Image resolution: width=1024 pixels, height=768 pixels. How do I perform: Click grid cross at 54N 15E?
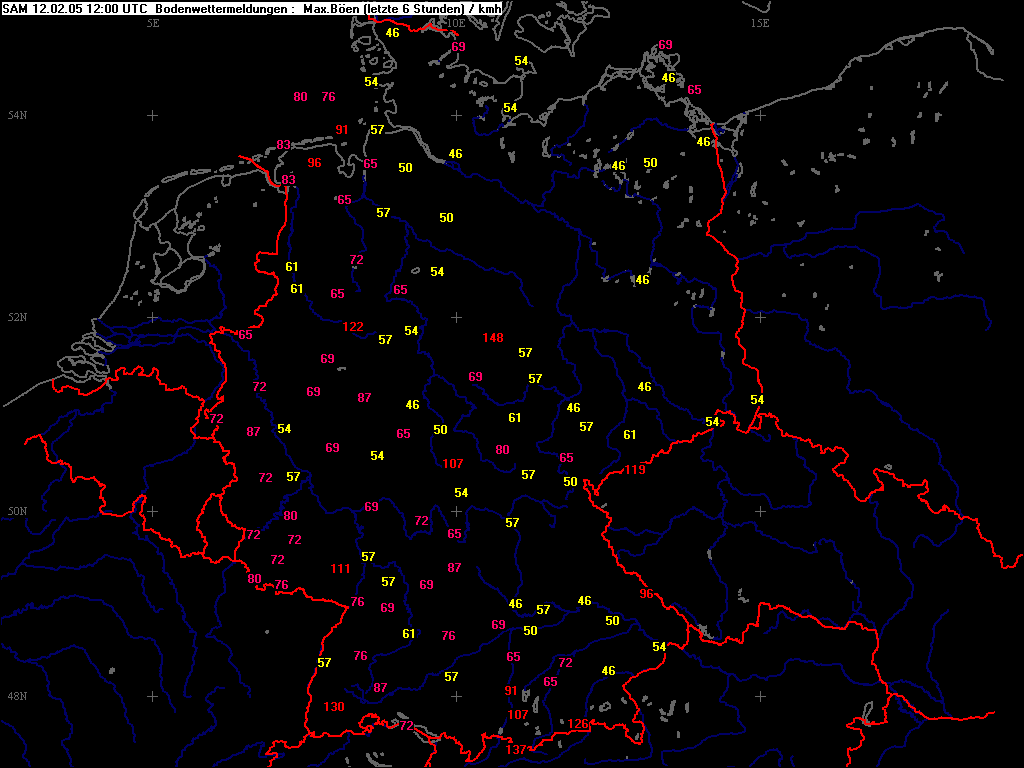click(759, 116)
